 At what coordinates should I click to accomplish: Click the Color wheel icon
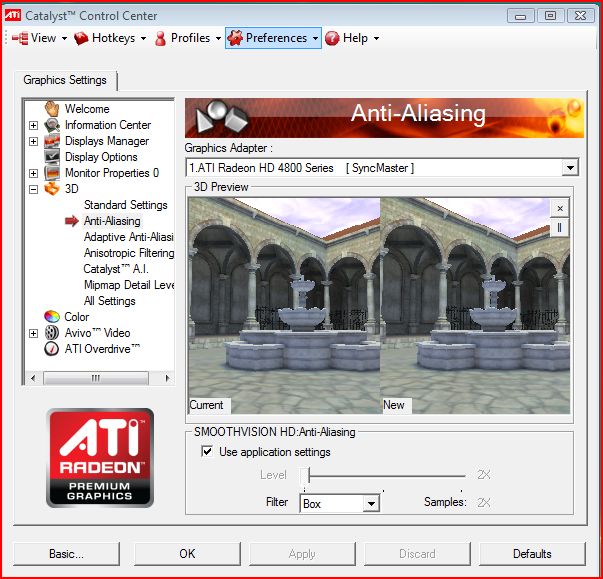(52, 317)
